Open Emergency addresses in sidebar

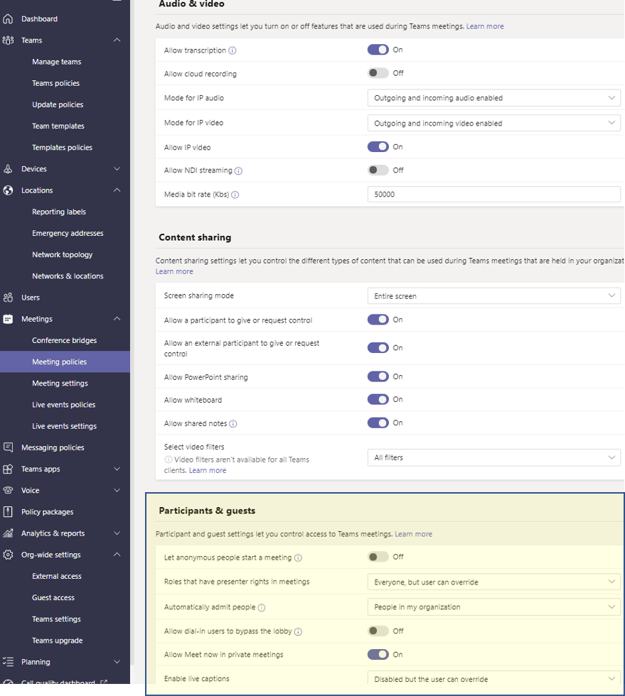[x=67, y=233]
